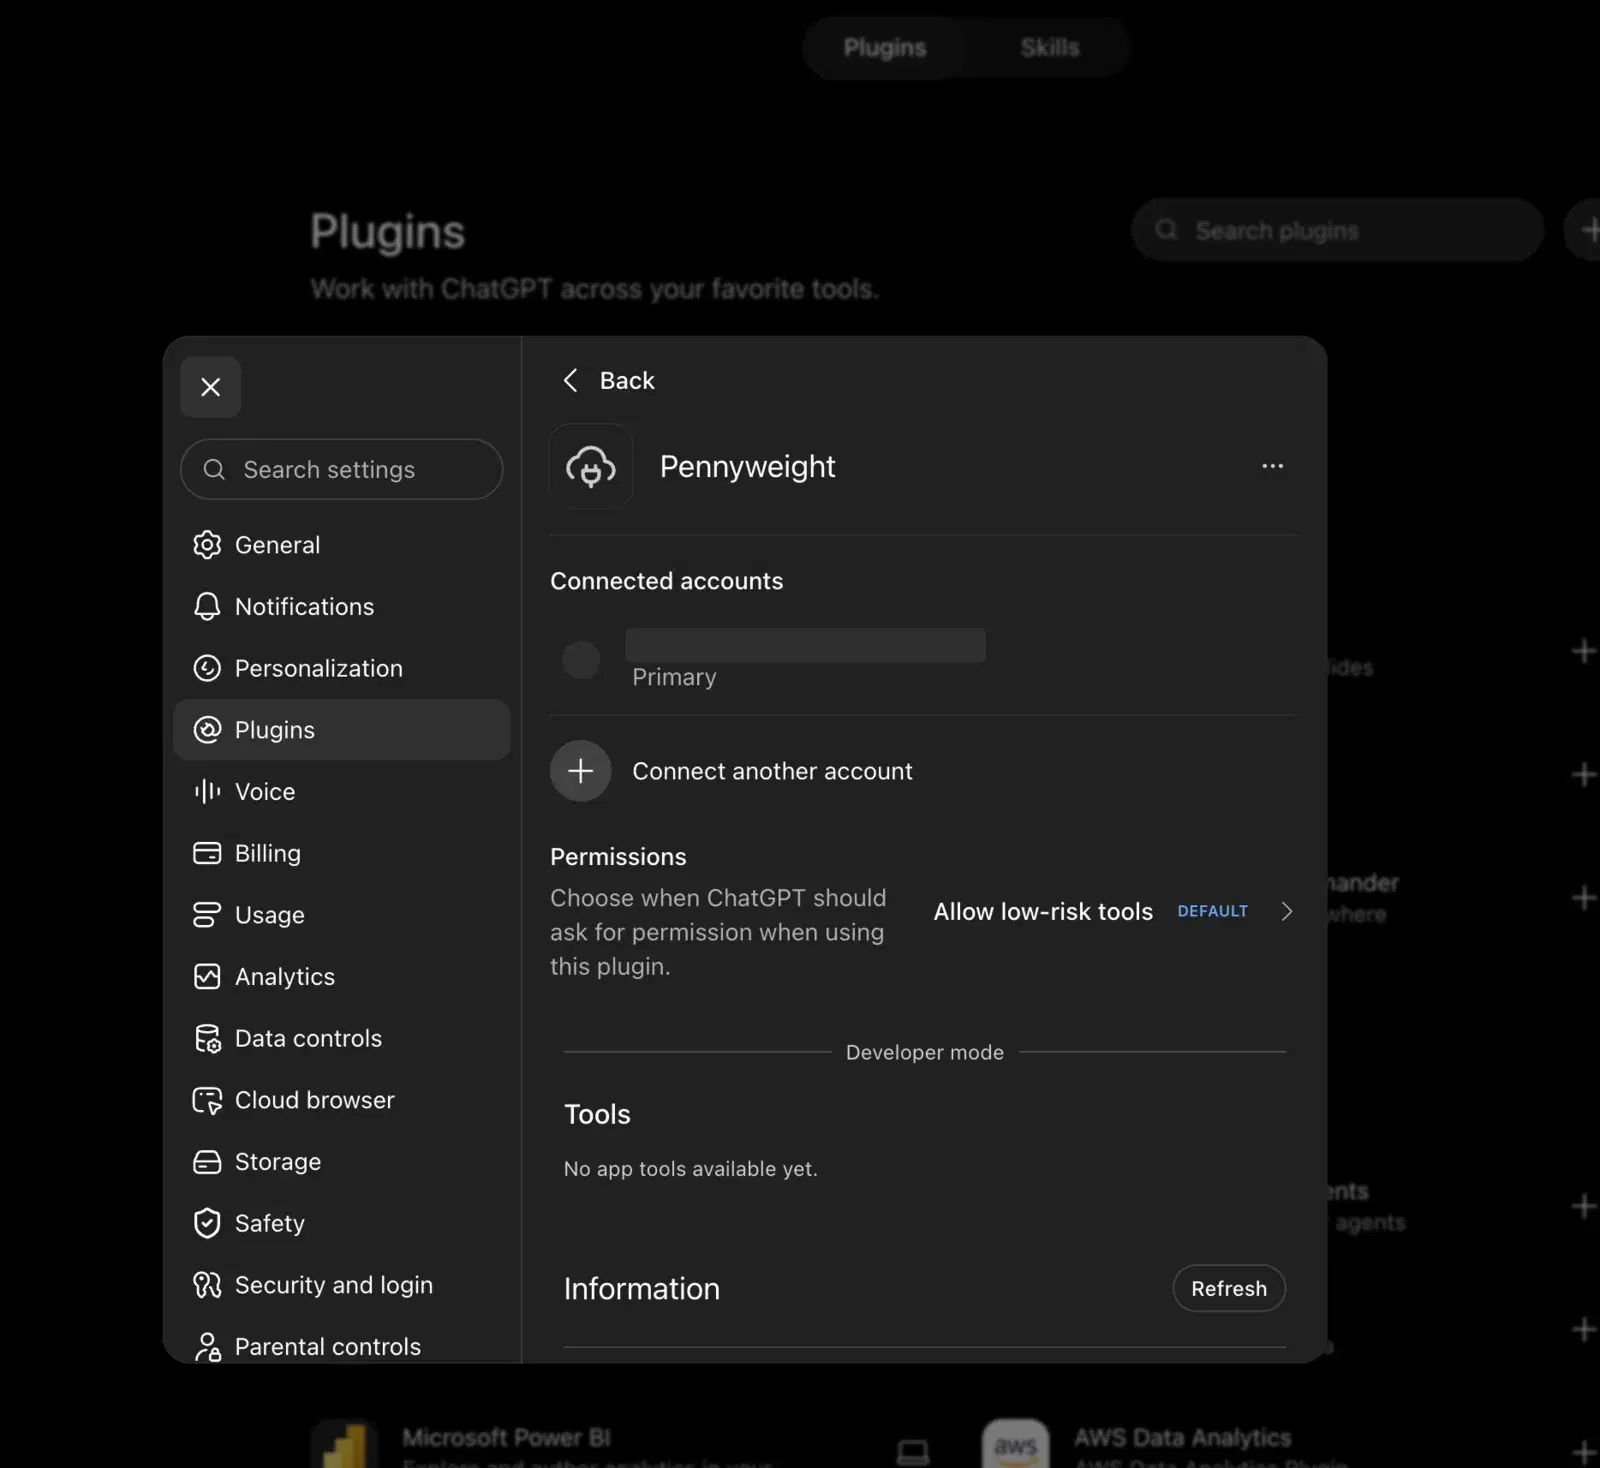Screen dimensions: 1600x1468
Task: Click the Information section heading
Action: 642,1289
